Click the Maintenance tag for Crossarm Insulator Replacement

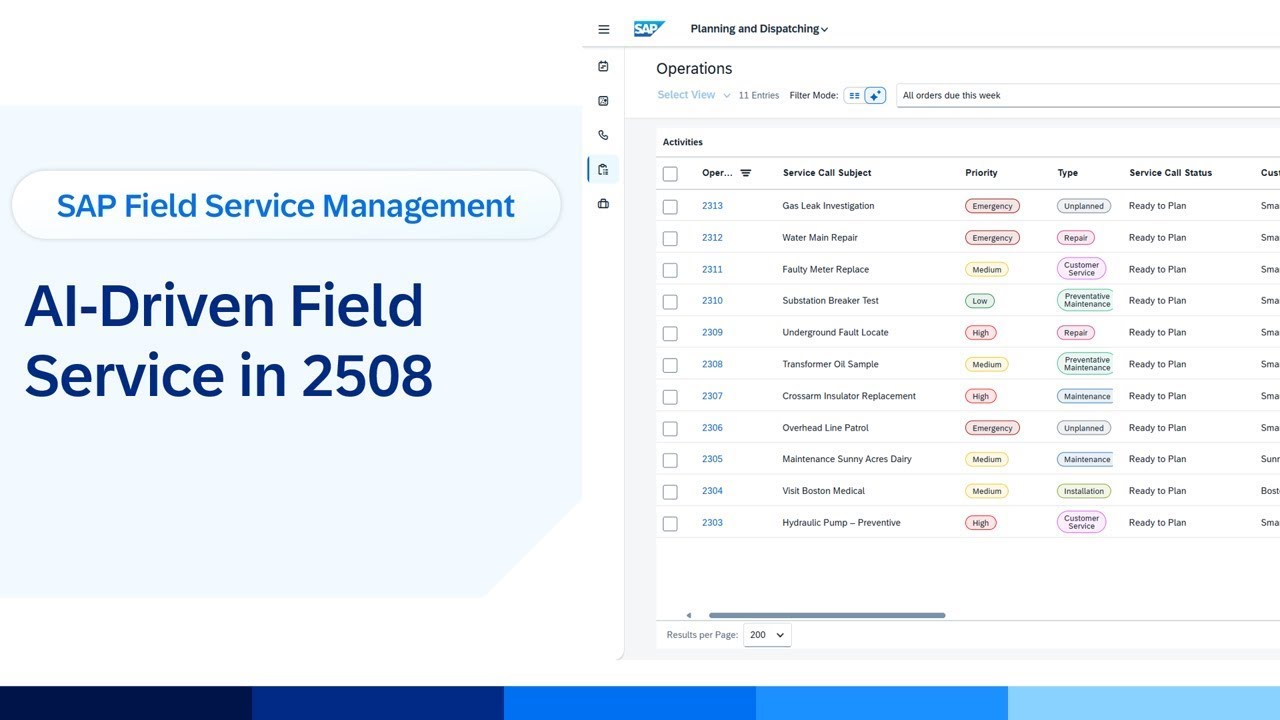(1086, 396)
